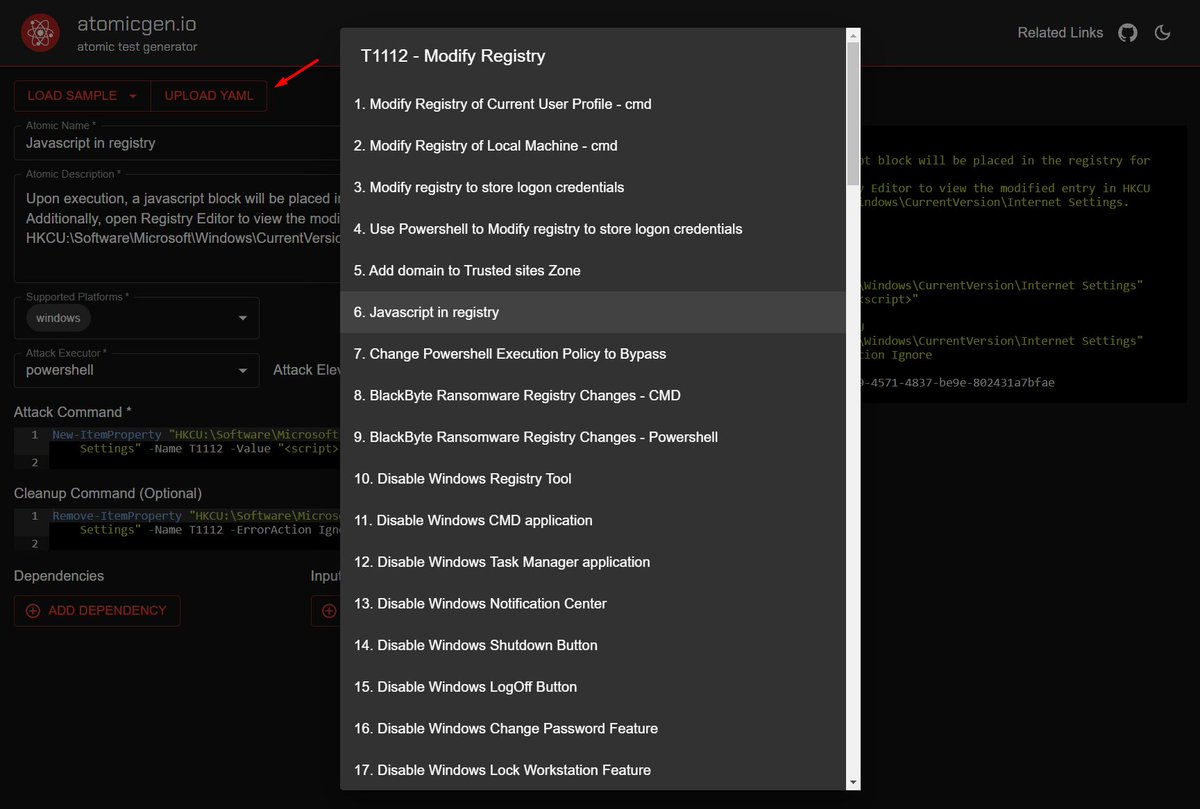The height and width of the screenshot is (809, 1200).
Task: Click the sample list scrollbar thumb
Action: tap(853, 116)
